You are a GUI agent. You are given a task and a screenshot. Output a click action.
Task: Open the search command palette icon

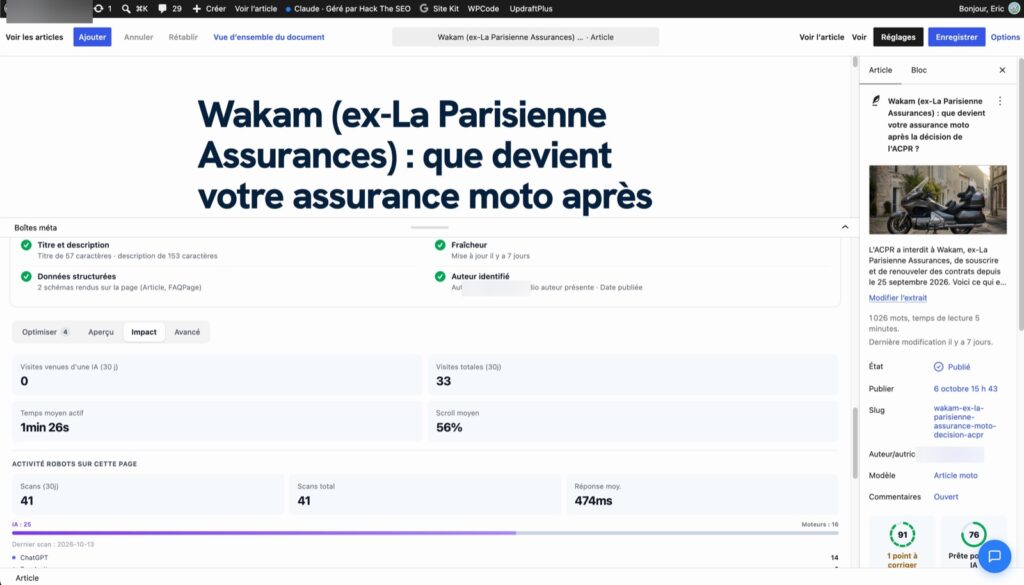coord(126,8)
